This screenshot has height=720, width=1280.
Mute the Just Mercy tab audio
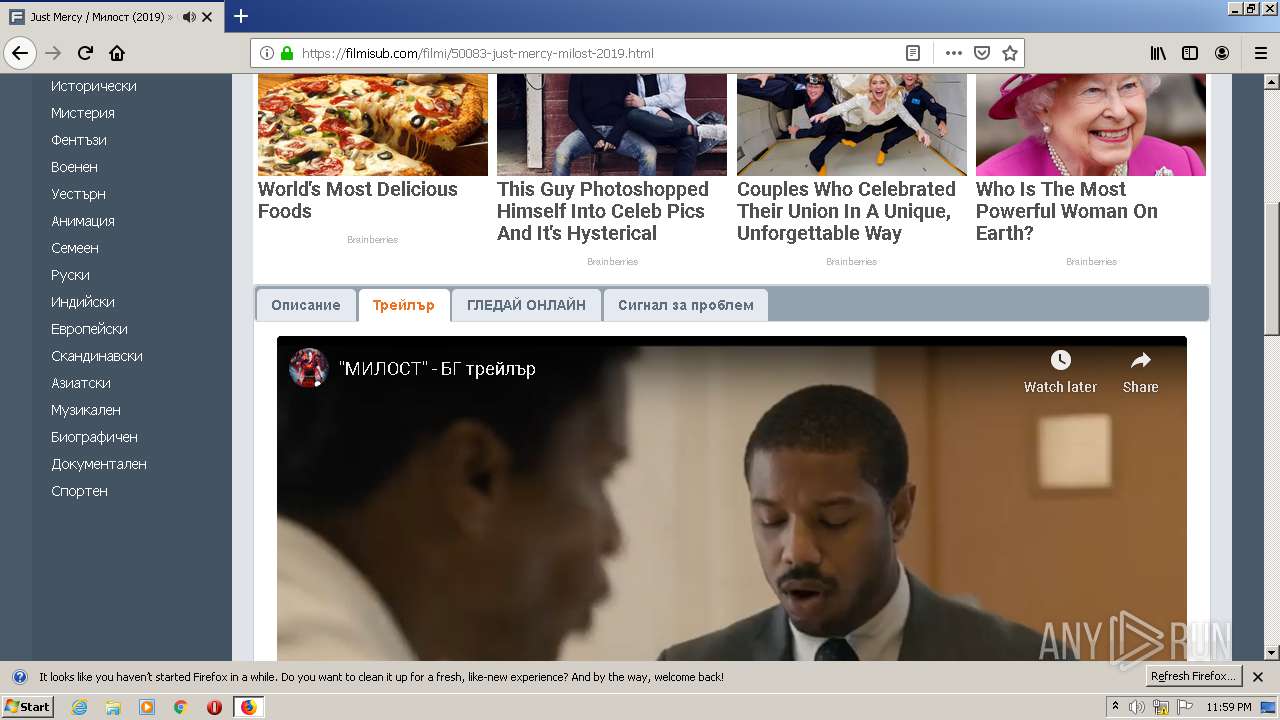pyautogui.click(x=189, y=17)
